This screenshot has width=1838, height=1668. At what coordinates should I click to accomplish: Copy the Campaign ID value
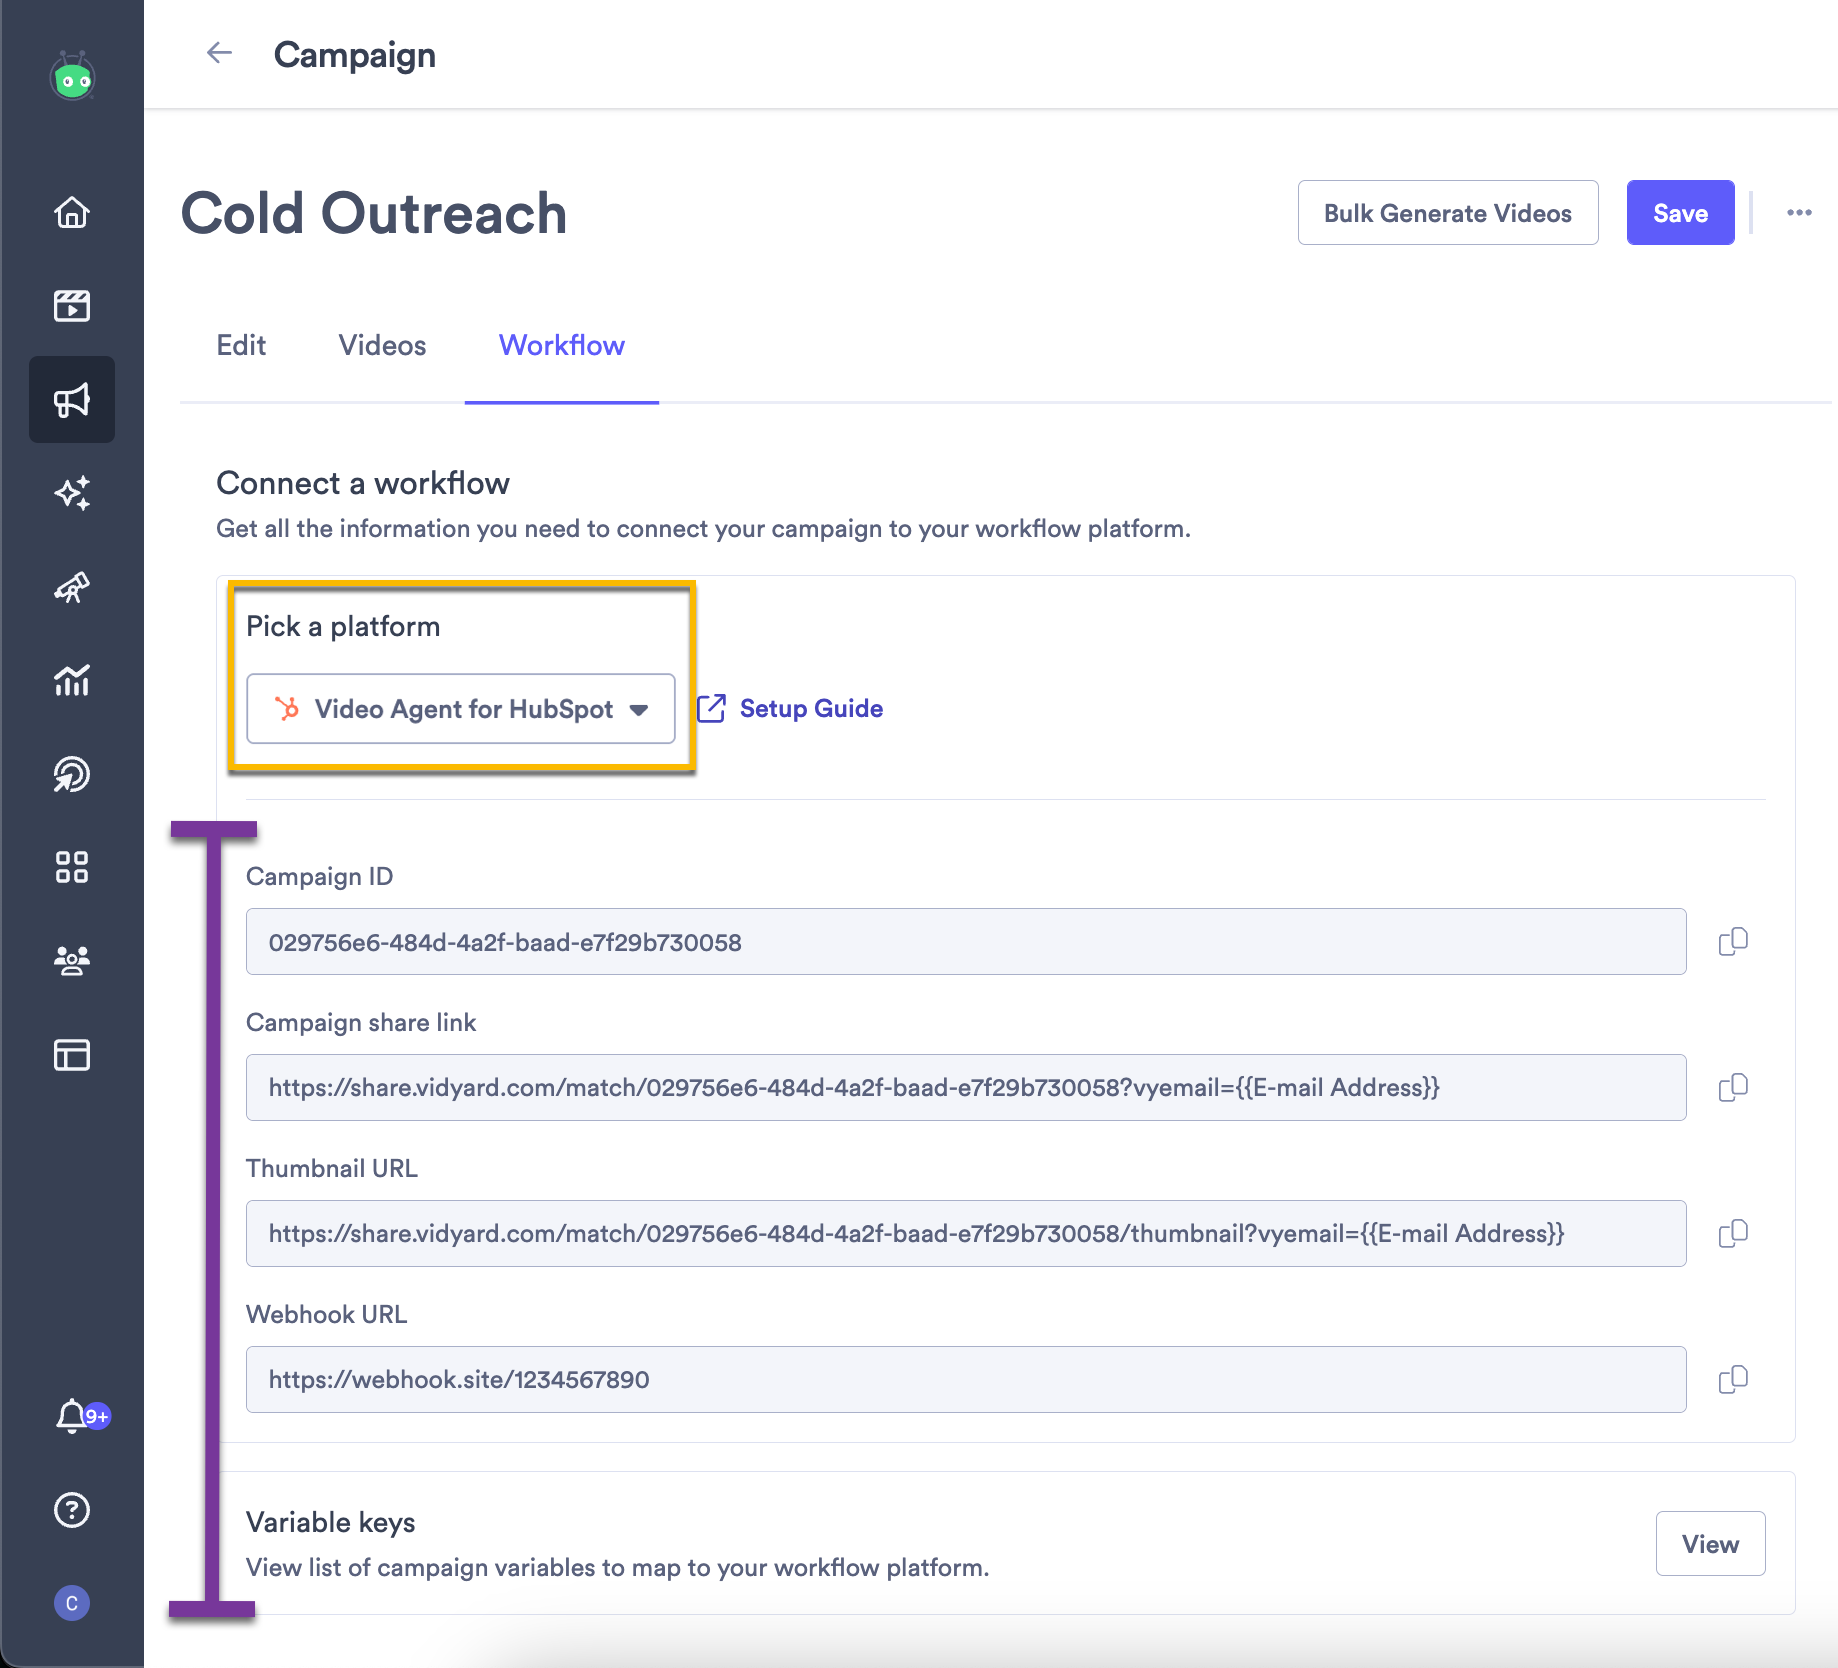pyautogui.click(x=1733, y=941)
